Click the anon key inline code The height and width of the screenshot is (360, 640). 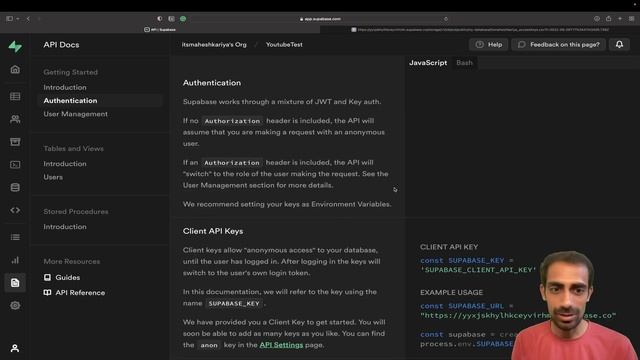point(209,345)
